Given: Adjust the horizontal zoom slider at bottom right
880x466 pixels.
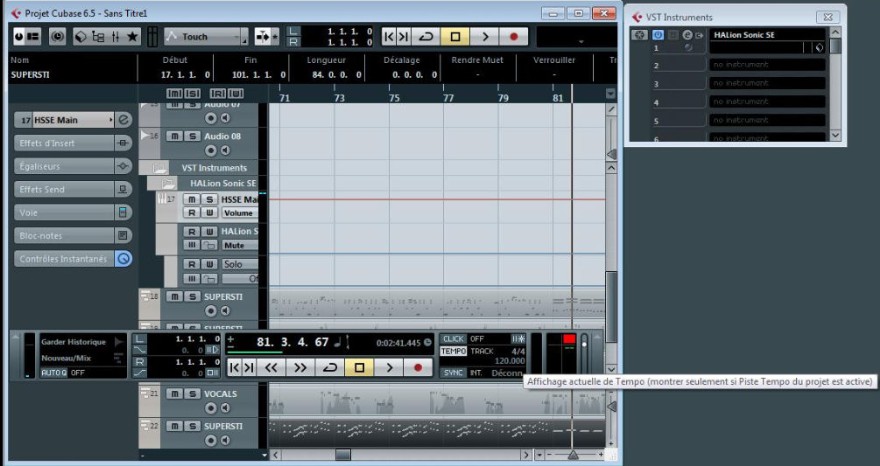Looking at the screenshot, I should (x=573, y=455).
